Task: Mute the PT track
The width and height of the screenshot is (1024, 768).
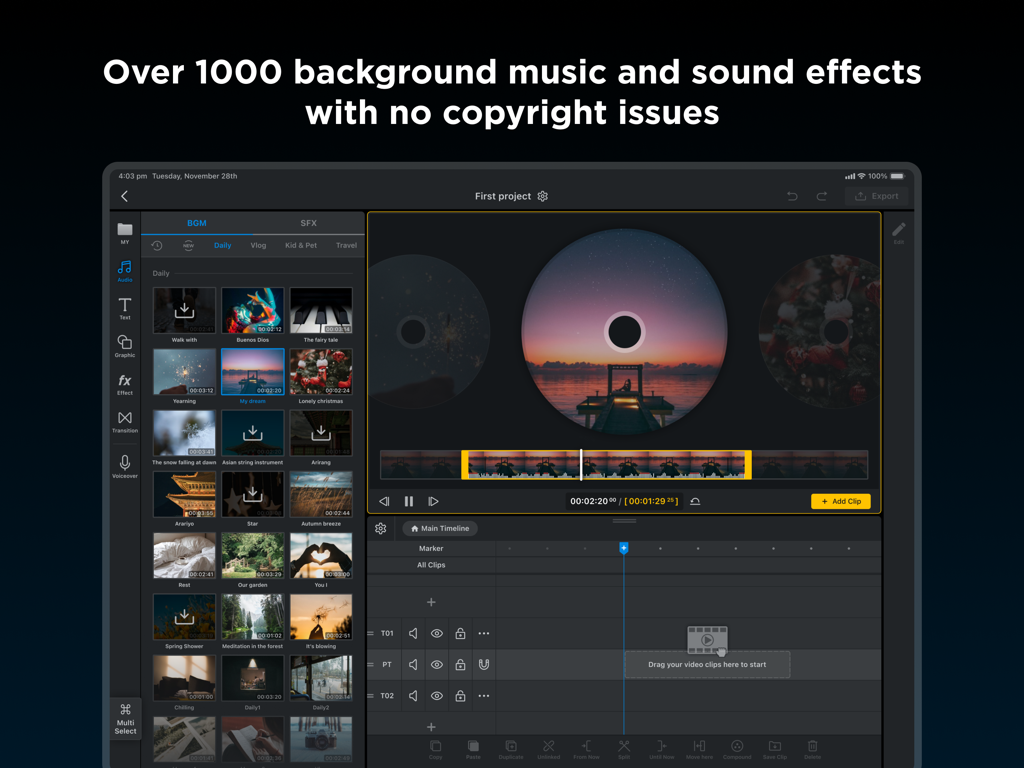Action: (x=413, y=664)
